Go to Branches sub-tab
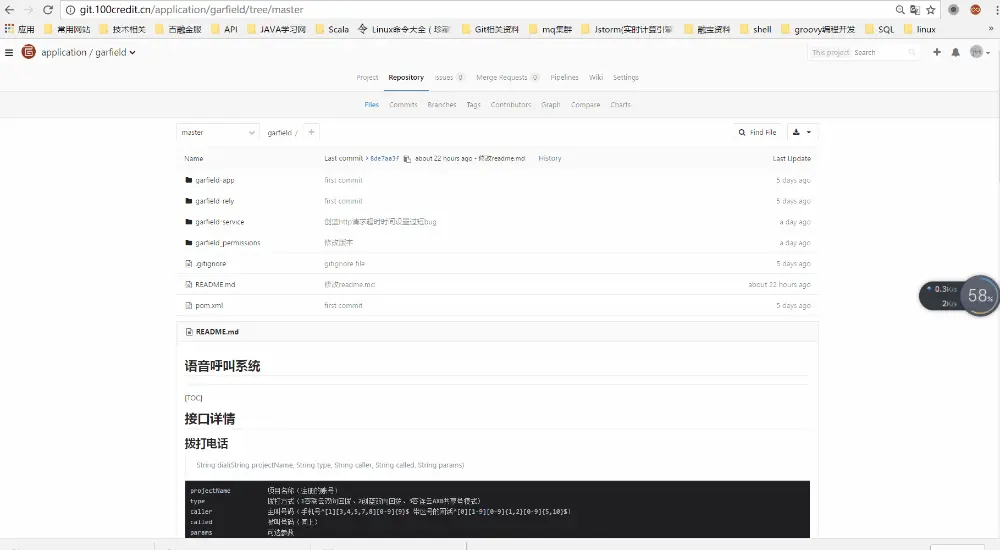This screenshot has height=550, width=1000. tap(442, 105)
